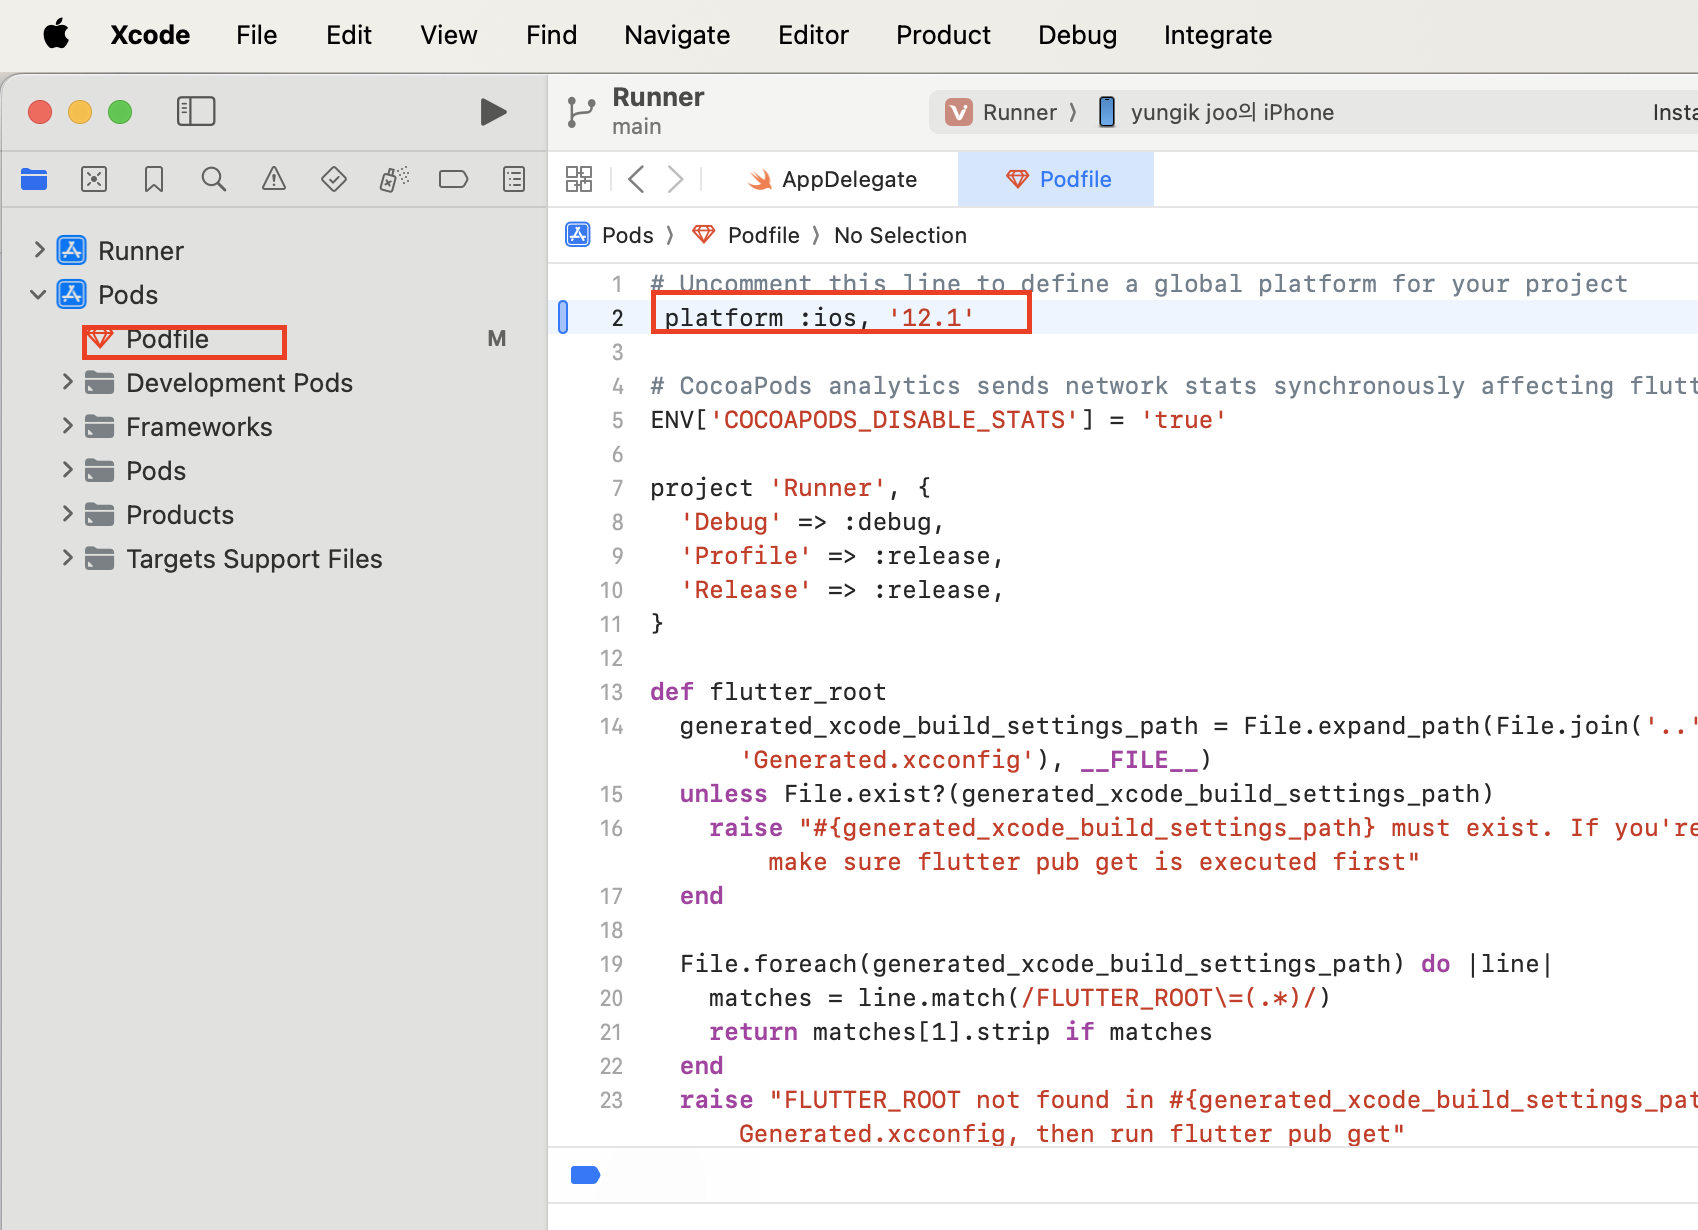This screenshot has width=1698, height=1230.
Task: Click the platform :ios '12.1' line
Action: (819, 318)
